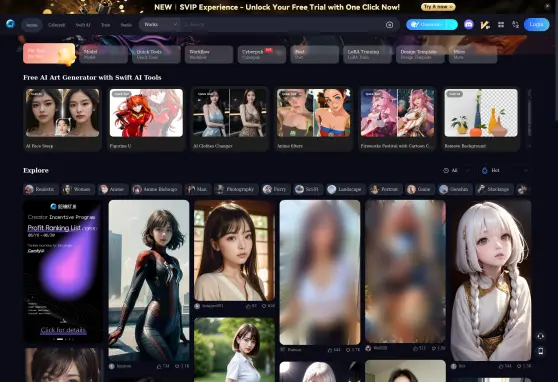558x382 pixels.
Task: Click the headset support icon
Action: click(540, 336)
